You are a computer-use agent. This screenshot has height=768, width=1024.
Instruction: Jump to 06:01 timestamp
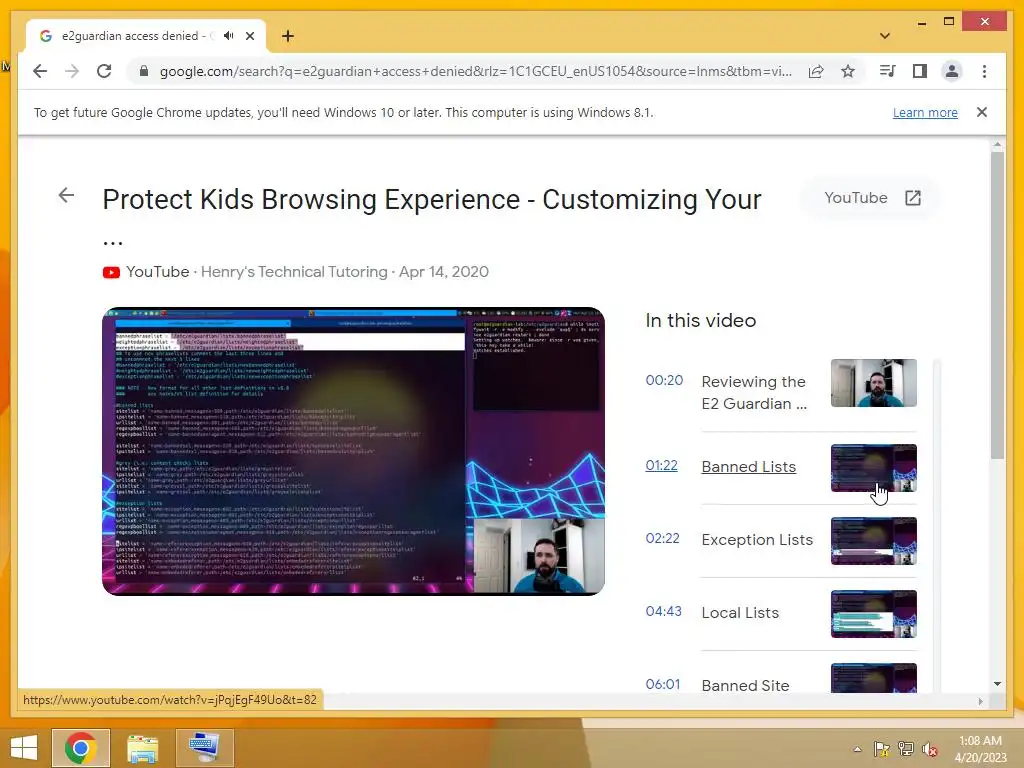[x=663, y=684]
